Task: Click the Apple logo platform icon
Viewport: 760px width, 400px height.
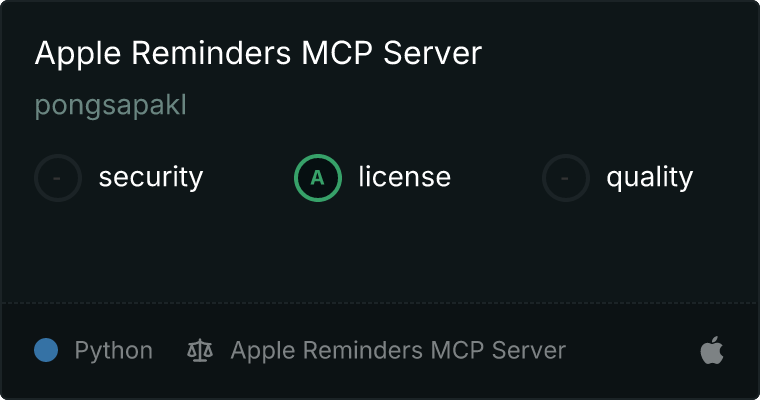Action: [712, 350]
